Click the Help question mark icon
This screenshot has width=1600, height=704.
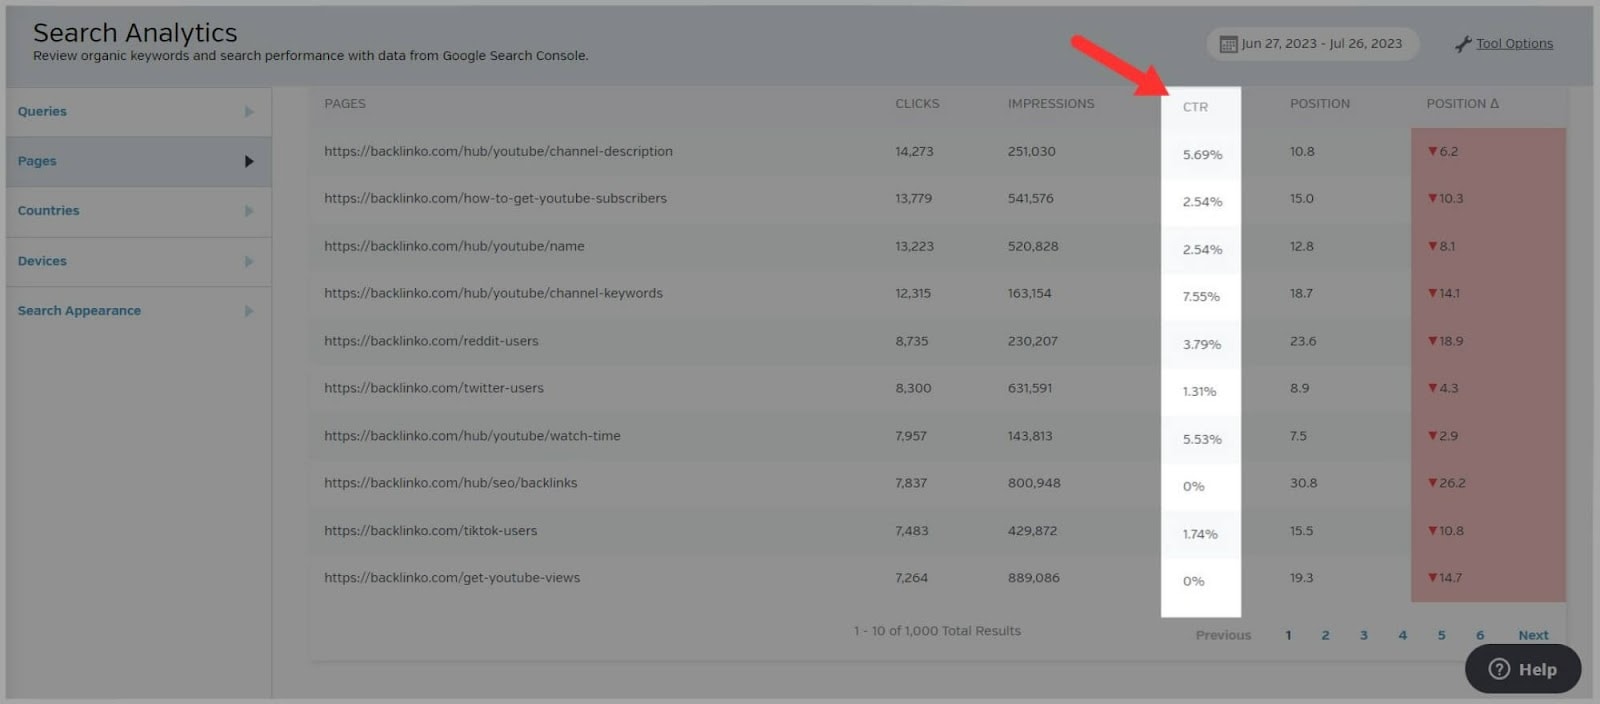(1499, 669)
